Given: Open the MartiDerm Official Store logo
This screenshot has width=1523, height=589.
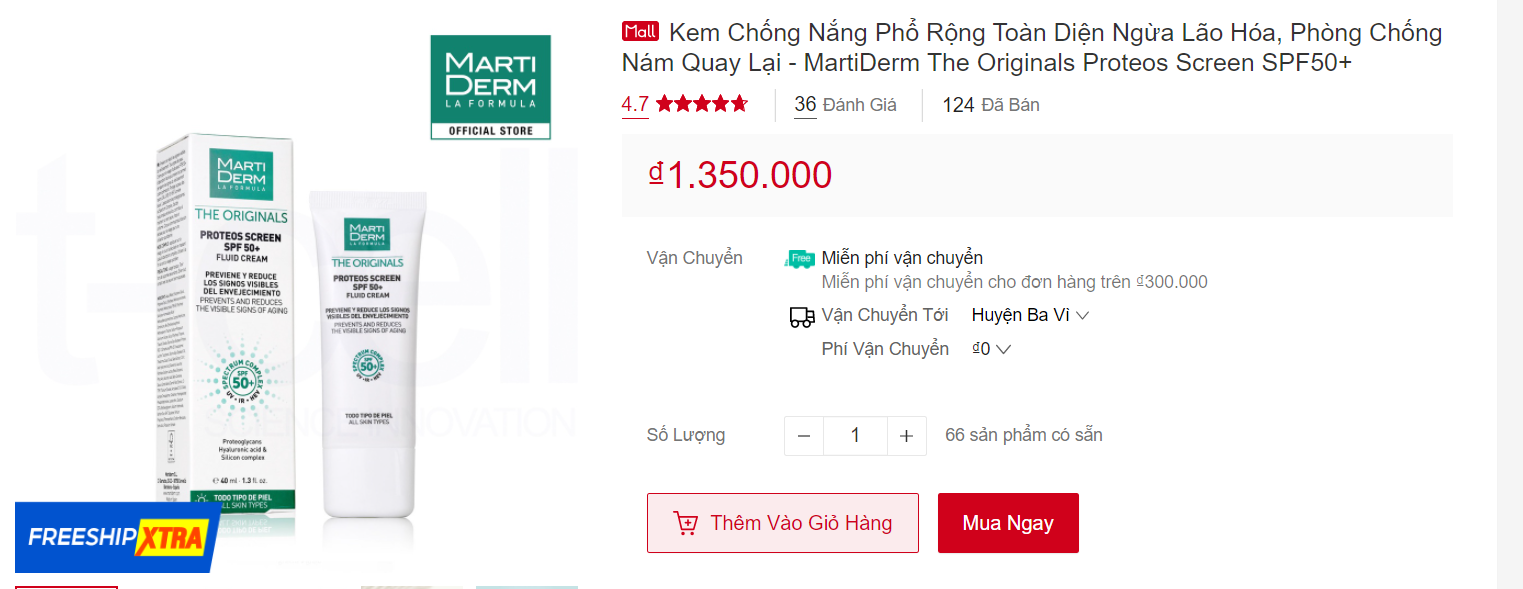Looking at the screenshot, I should (x=490, y=87).
